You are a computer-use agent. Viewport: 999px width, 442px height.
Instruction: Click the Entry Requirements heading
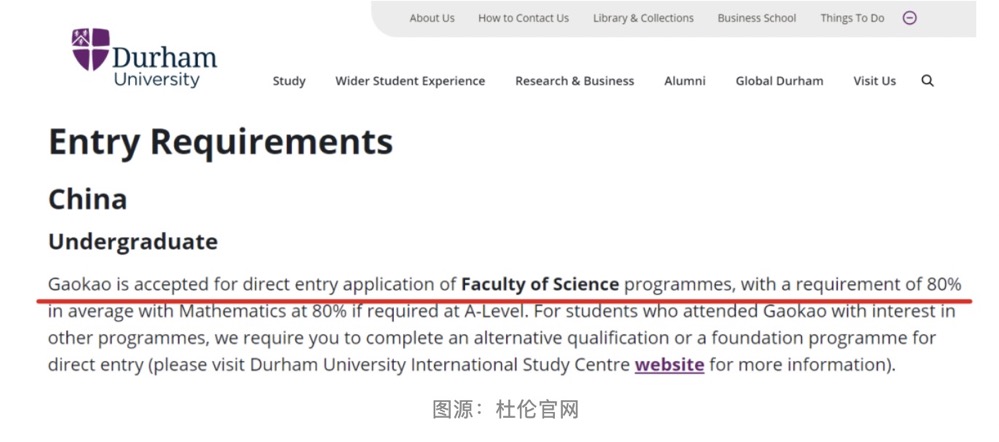221,142
